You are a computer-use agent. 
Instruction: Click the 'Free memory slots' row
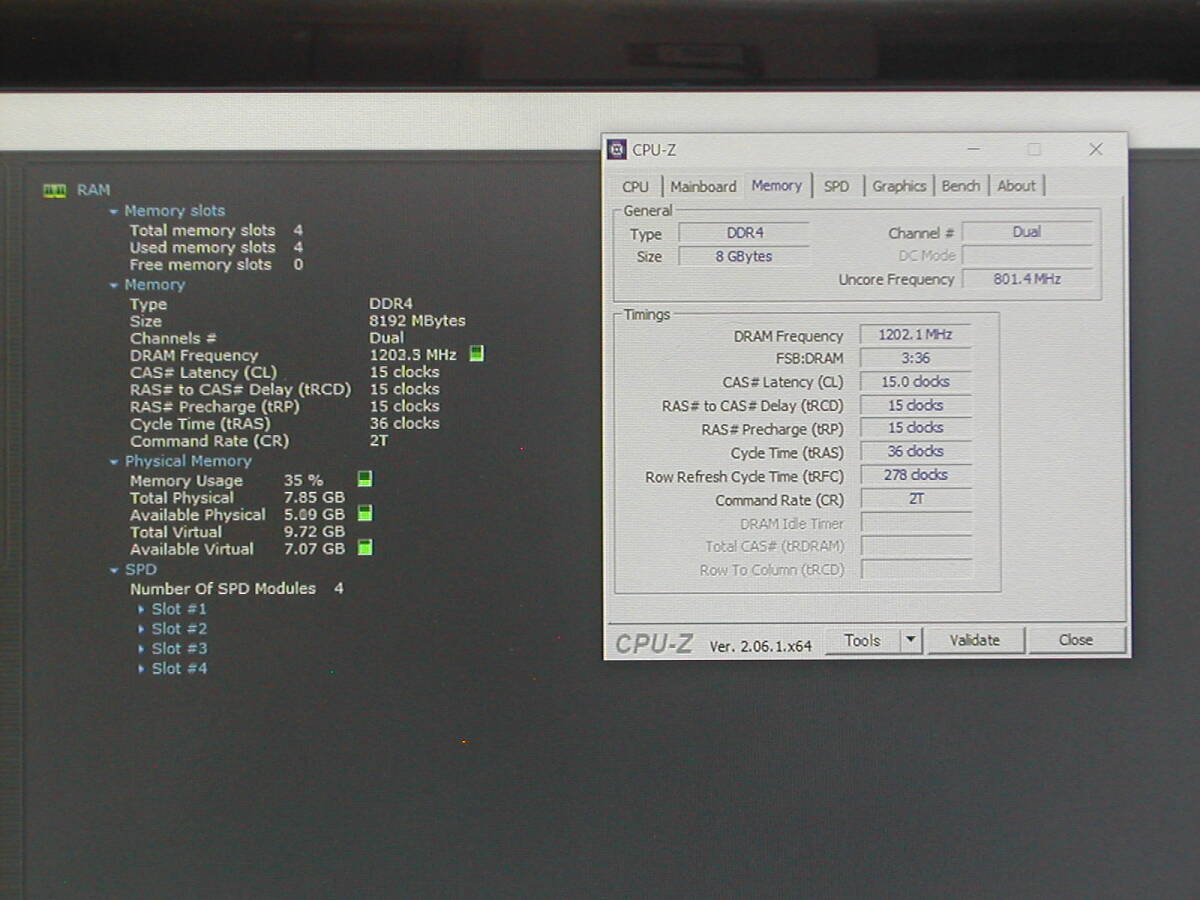tap(216, 265)
